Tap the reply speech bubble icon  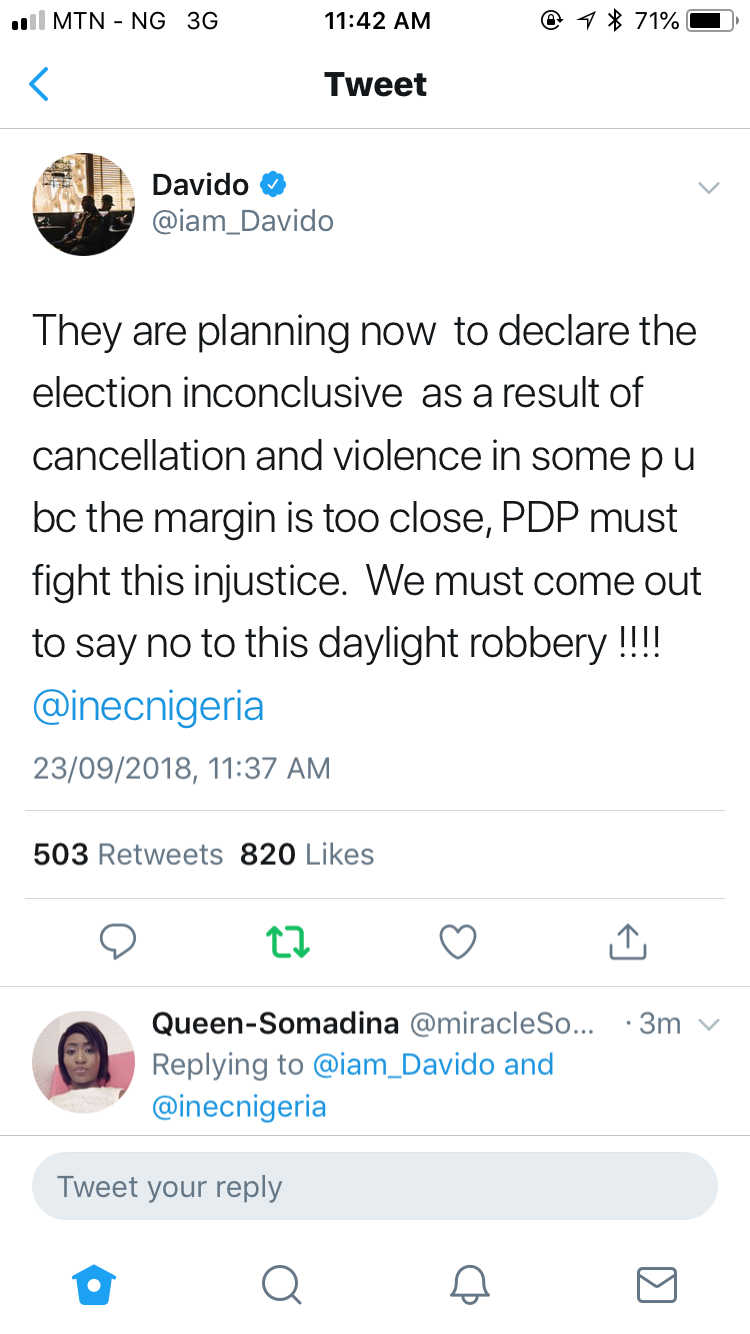pos(118,941)
